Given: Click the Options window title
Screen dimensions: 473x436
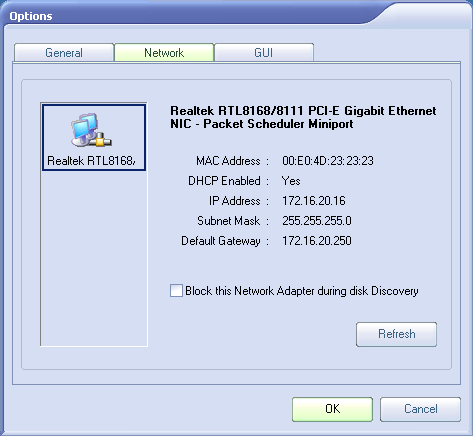Looking at the screenshot, I should [x=31, y=16].
